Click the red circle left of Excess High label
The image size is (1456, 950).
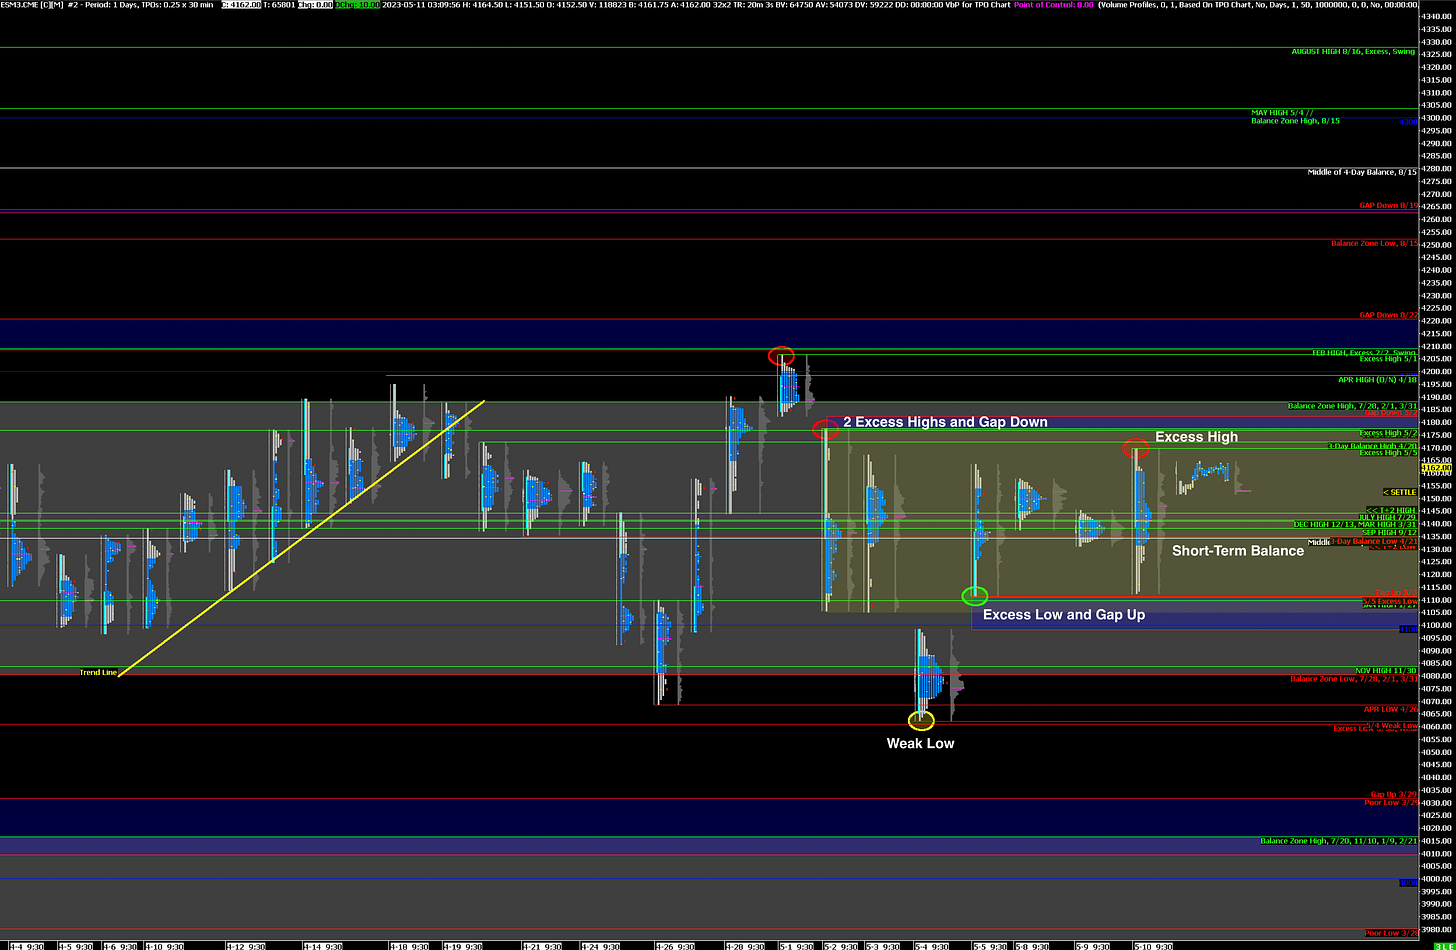1135,449
